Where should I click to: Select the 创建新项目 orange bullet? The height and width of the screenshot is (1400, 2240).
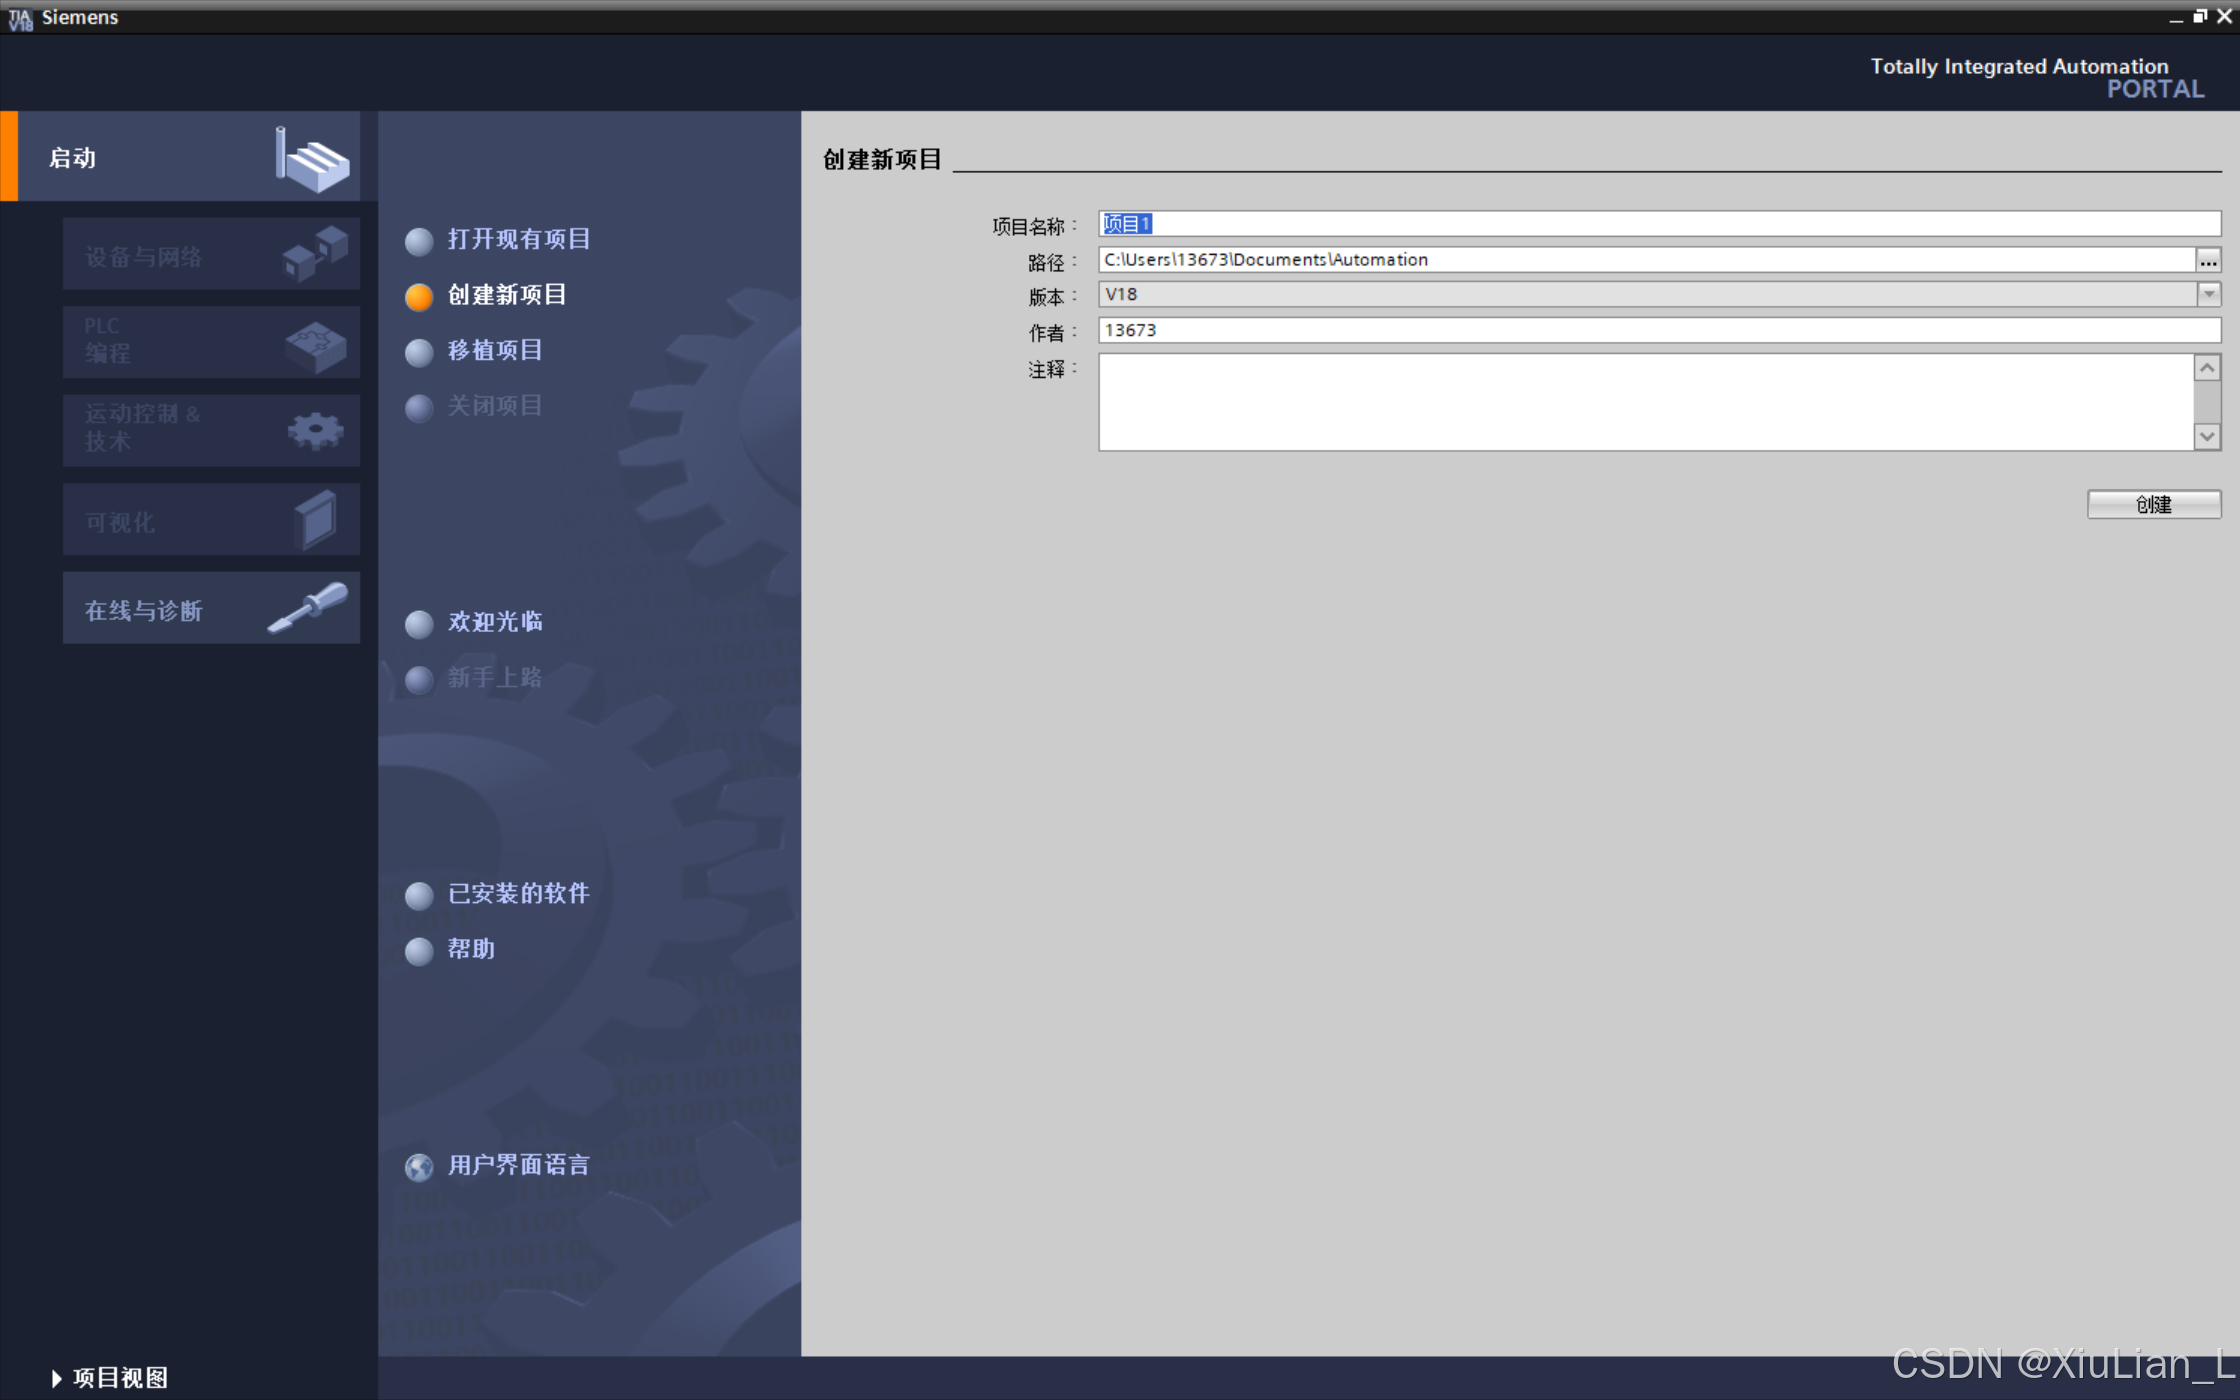pos(419,296)
